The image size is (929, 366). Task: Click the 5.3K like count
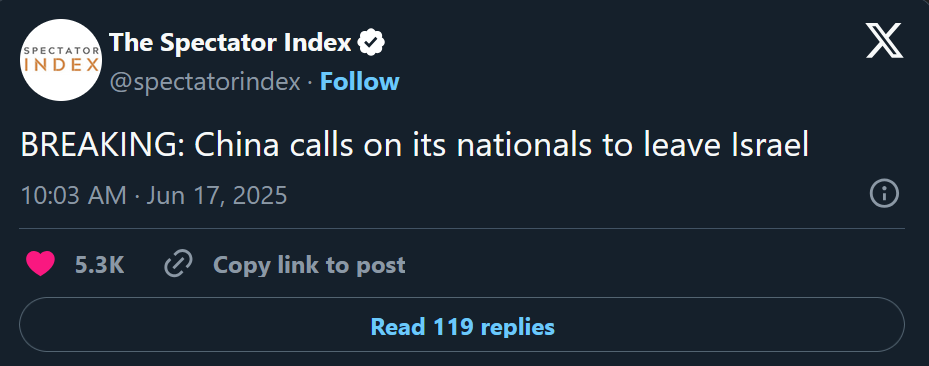(100, 265)
